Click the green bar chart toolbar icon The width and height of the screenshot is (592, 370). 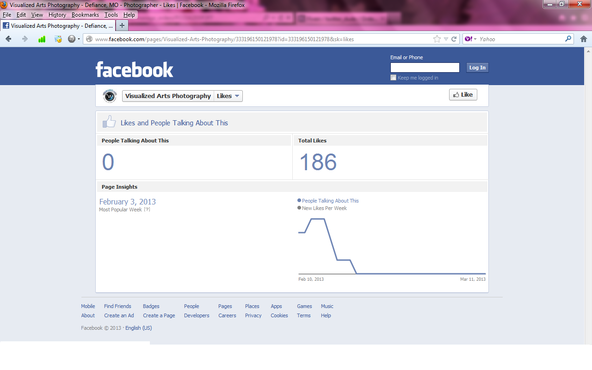click(x=42, y=39)
